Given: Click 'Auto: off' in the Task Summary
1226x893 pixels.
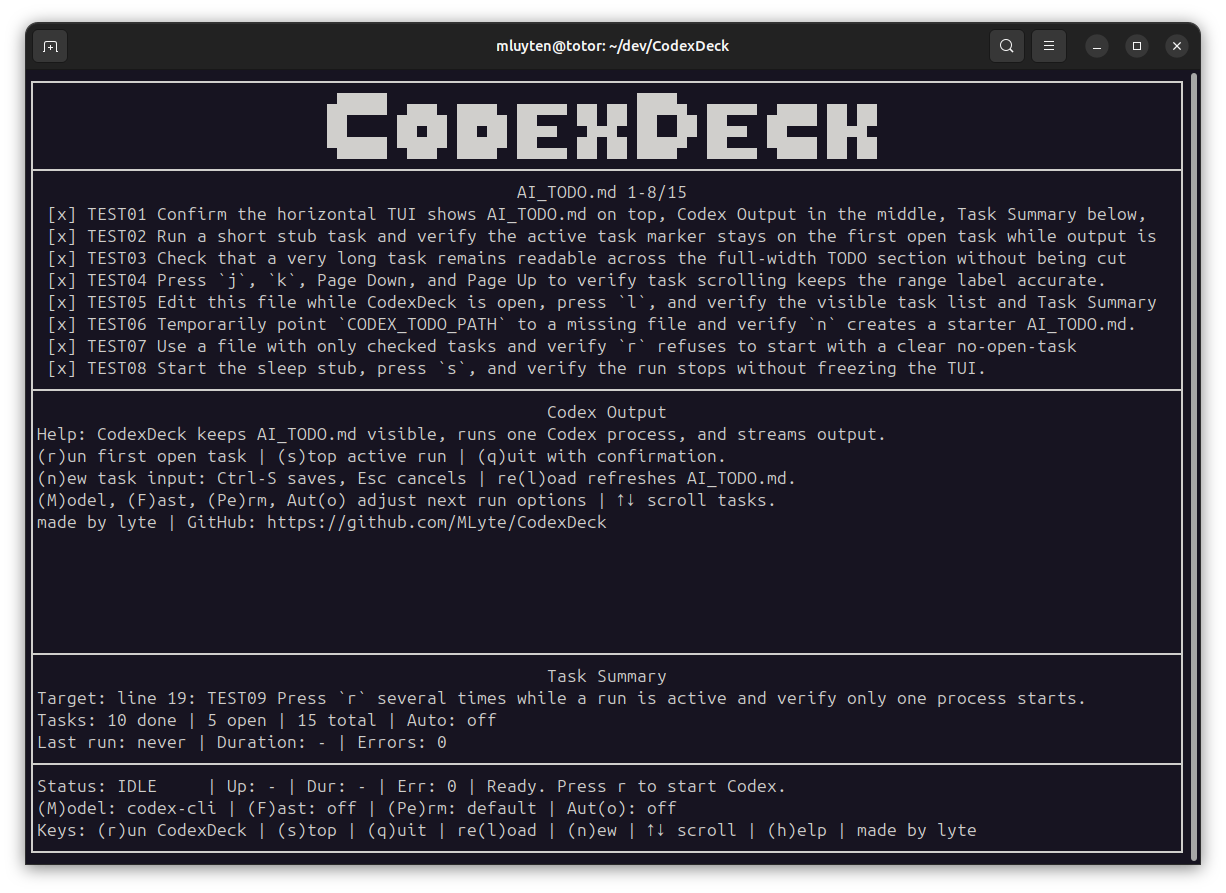Looking at the screenshot, I should 452,720.
